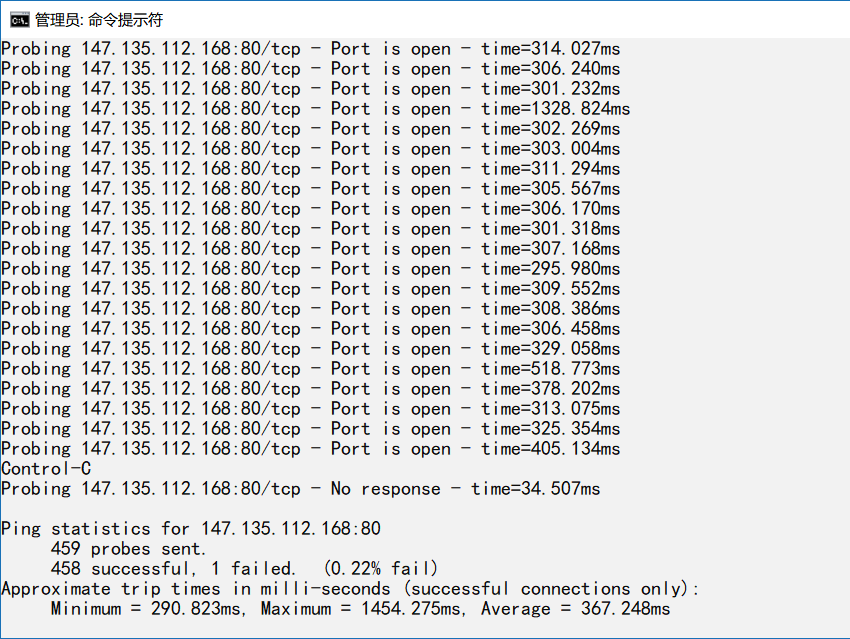The image size is (850, 639).
Task: Click the probe line showing time=378.202ms
Action: (x=310, y=389)
